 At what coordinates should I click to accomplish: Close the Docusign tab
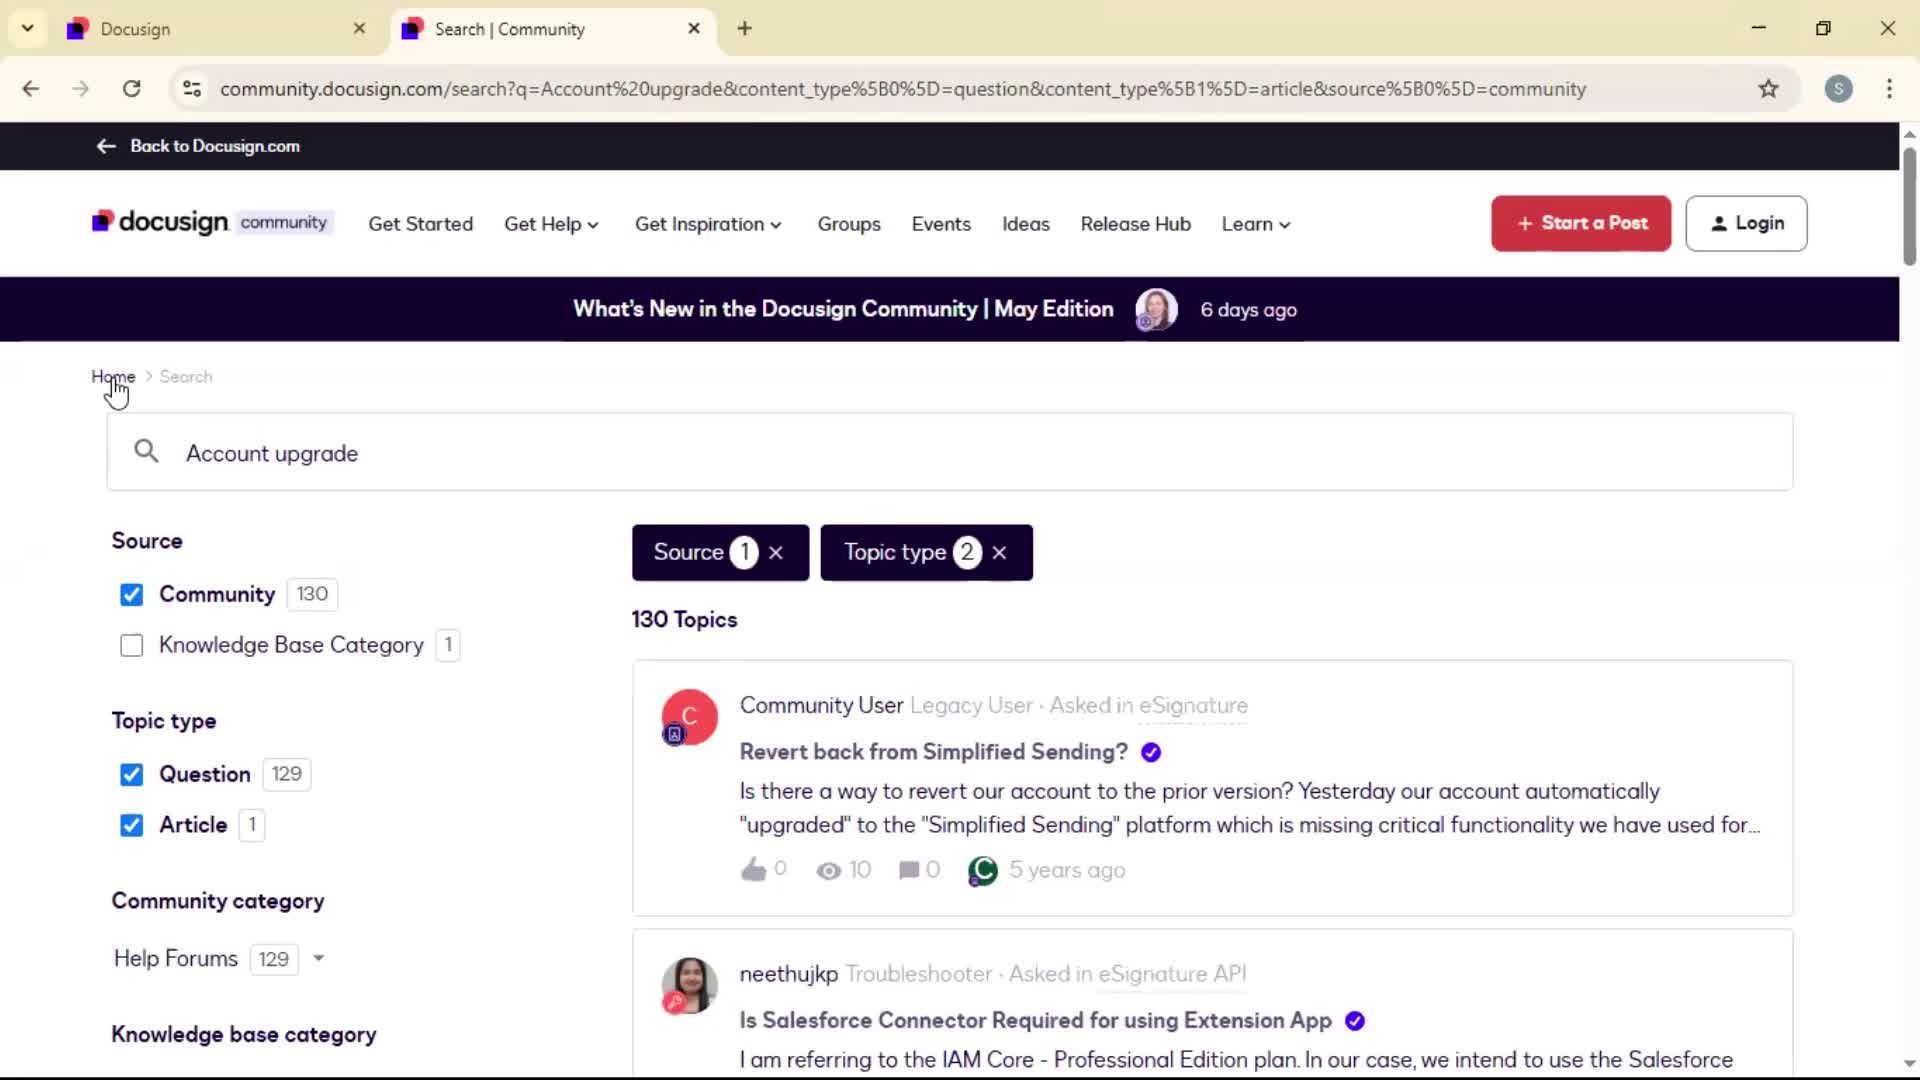click(359, 29)
